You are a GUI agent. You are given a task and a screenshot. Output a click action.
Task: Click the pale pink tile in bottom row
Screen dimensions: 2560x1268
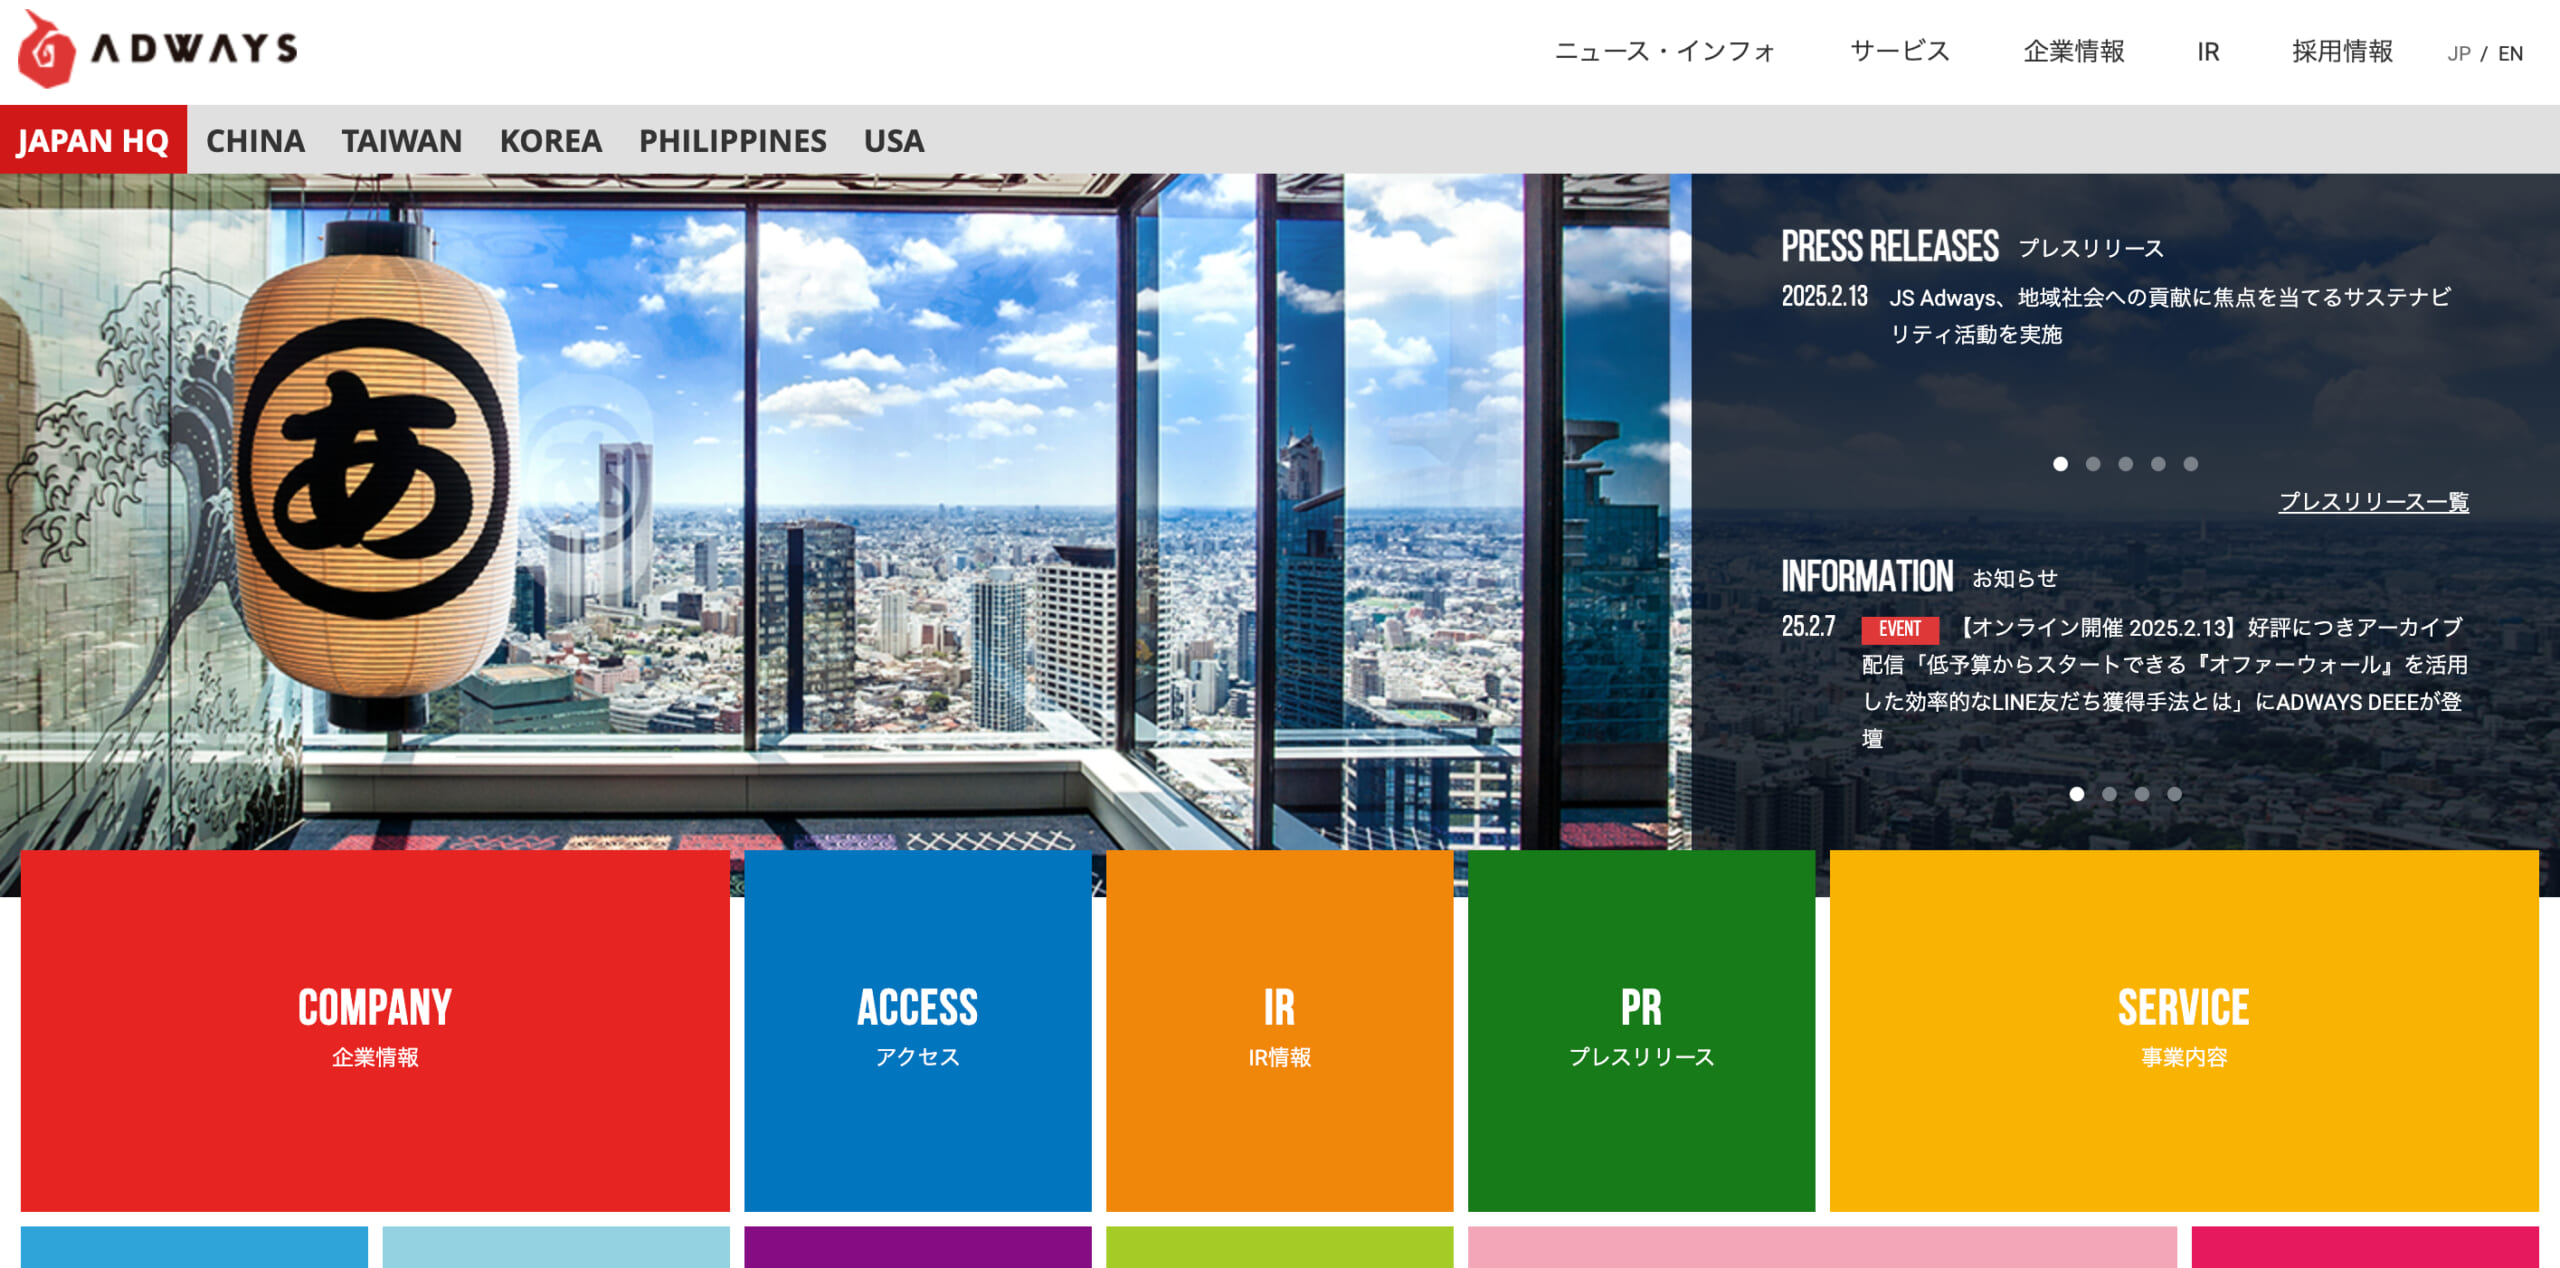pyautogui.click(x=1822, y=1247)
